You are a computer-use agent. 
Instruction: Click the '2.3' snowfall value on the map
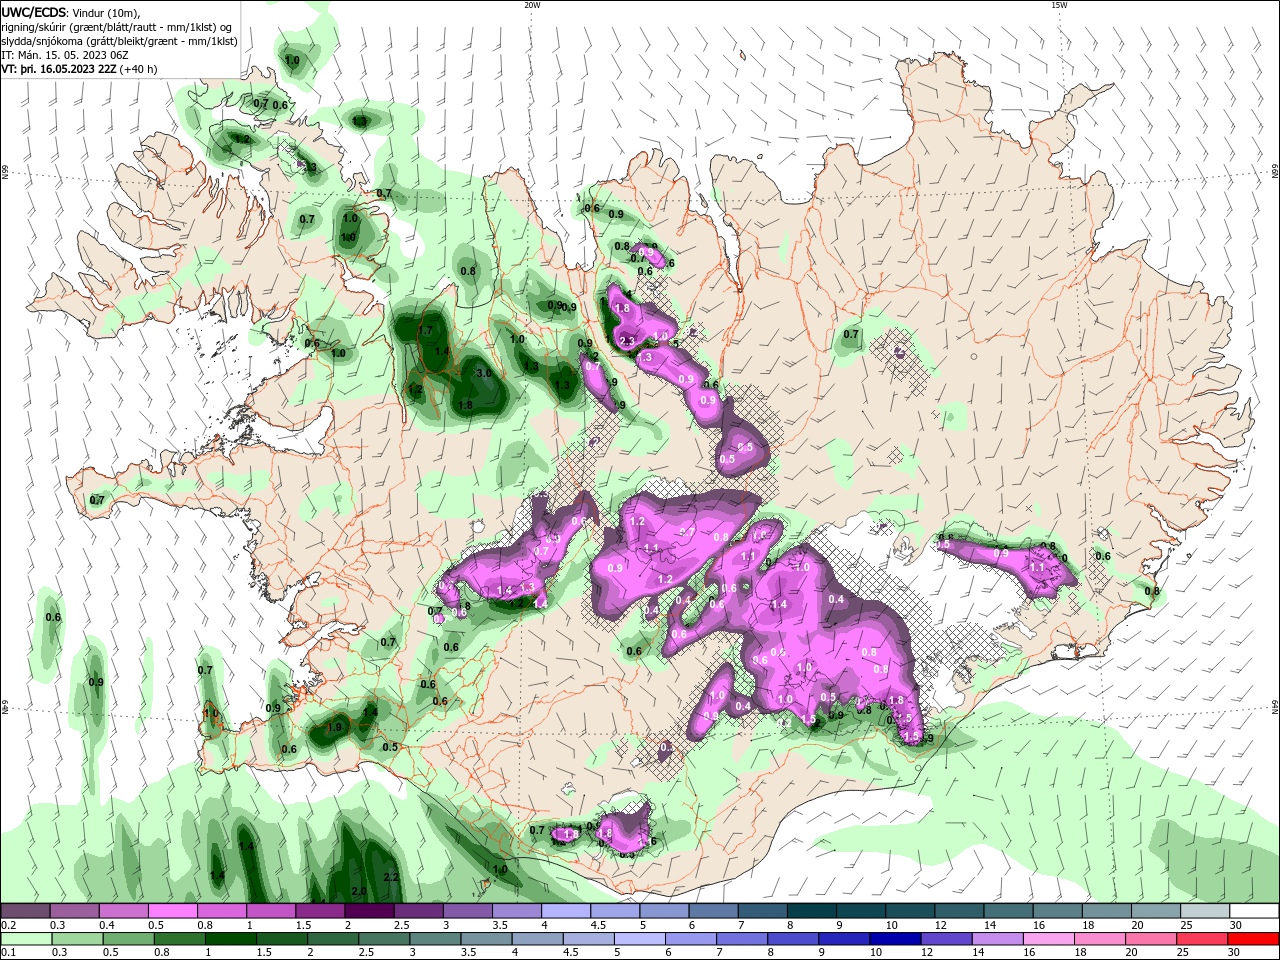628,342
